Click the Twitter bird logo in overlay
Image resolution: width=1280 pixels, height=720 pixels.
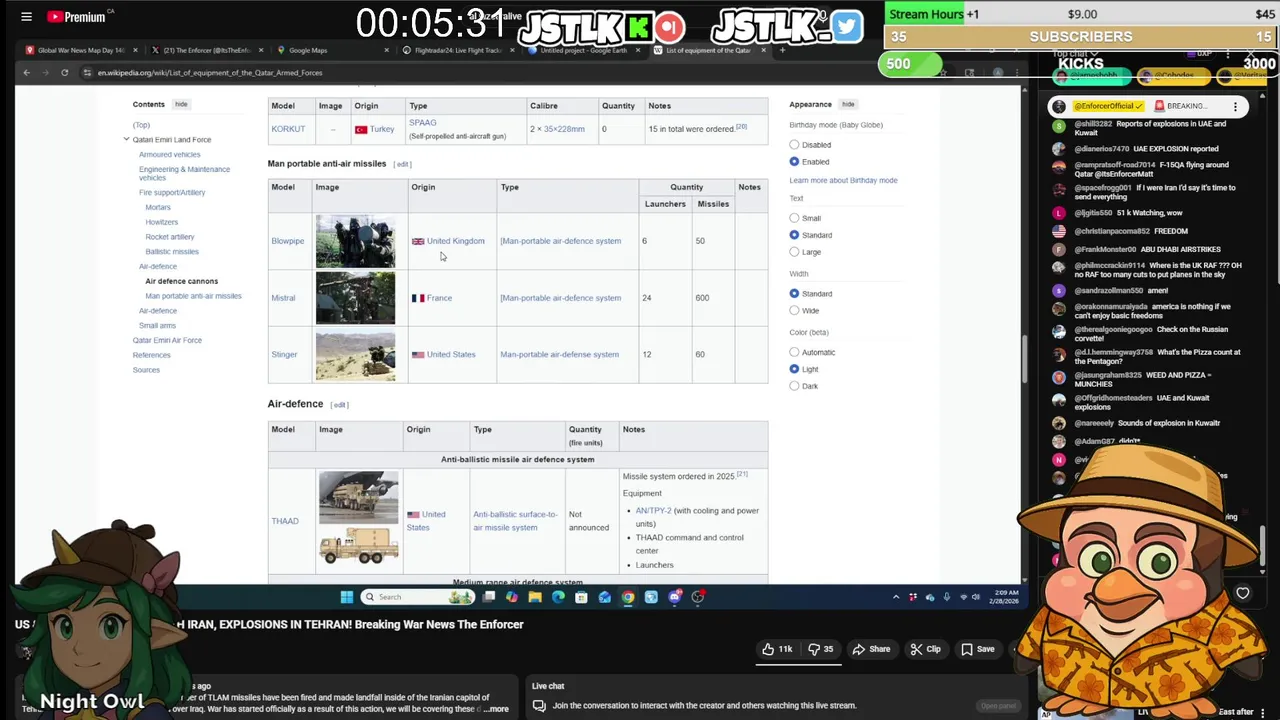click(x=846, y=27)
